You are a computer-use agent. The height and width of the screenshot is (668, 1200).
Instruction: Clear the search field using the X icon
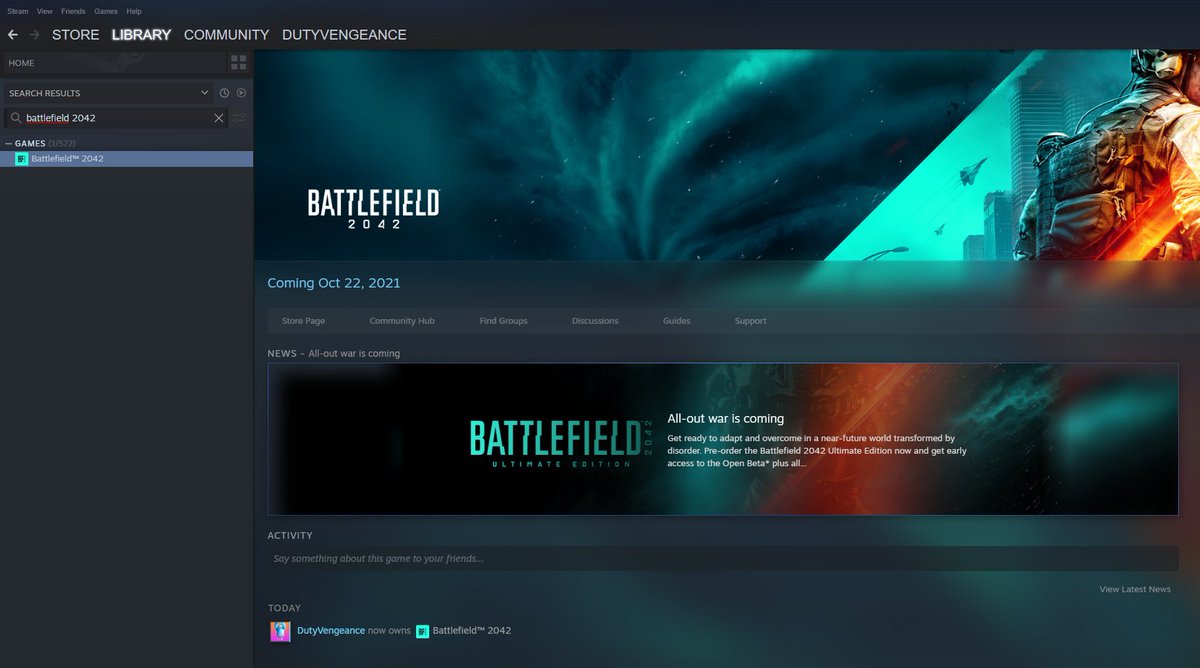(x=218, y=117)
